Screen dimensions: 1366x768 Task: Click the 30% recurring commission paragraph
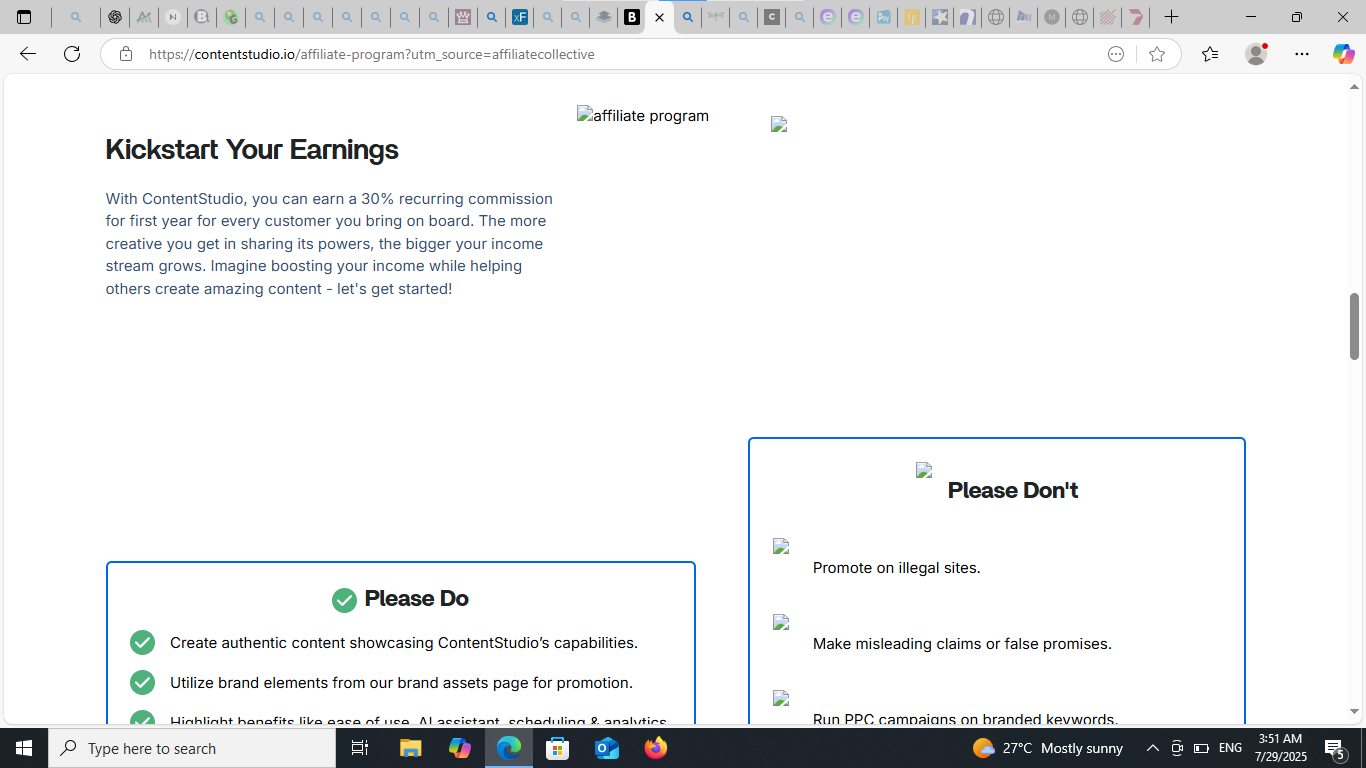coord(329,244)
